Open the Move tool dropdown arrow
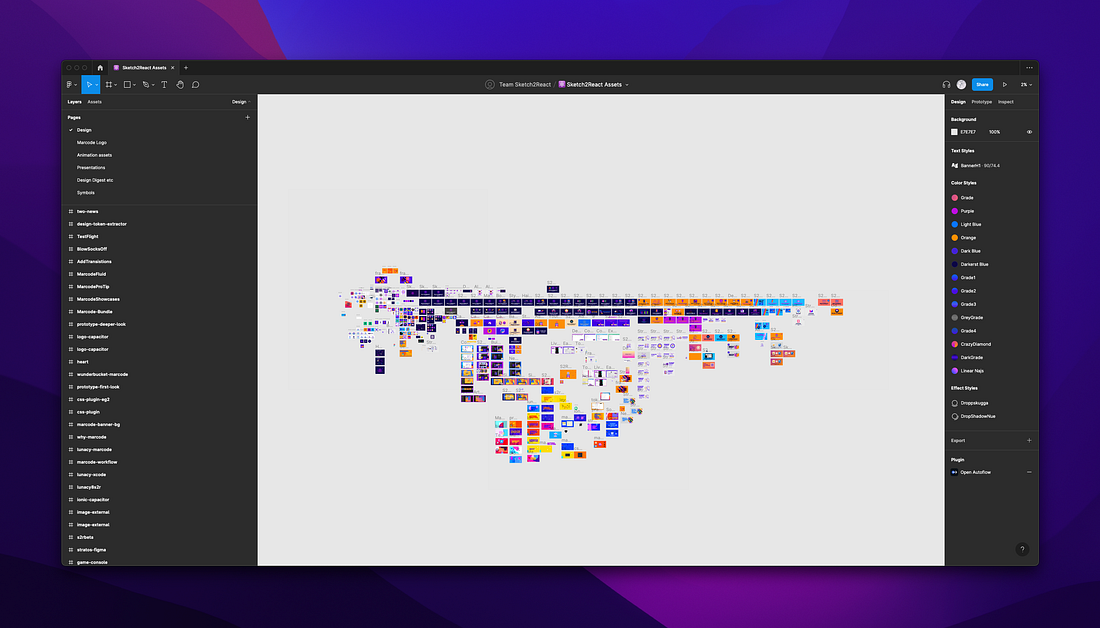Image resolution: width=1100 pixels, height=628 pixels. 98,84
